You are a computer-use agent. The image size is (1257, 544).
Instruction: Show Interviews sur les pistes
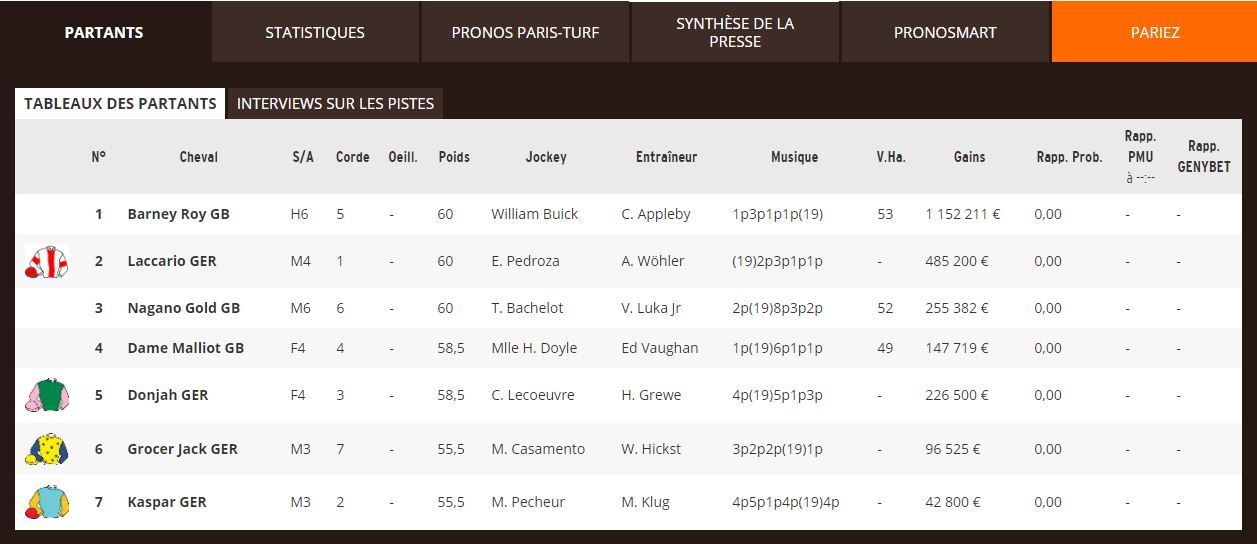pos(335,104)
